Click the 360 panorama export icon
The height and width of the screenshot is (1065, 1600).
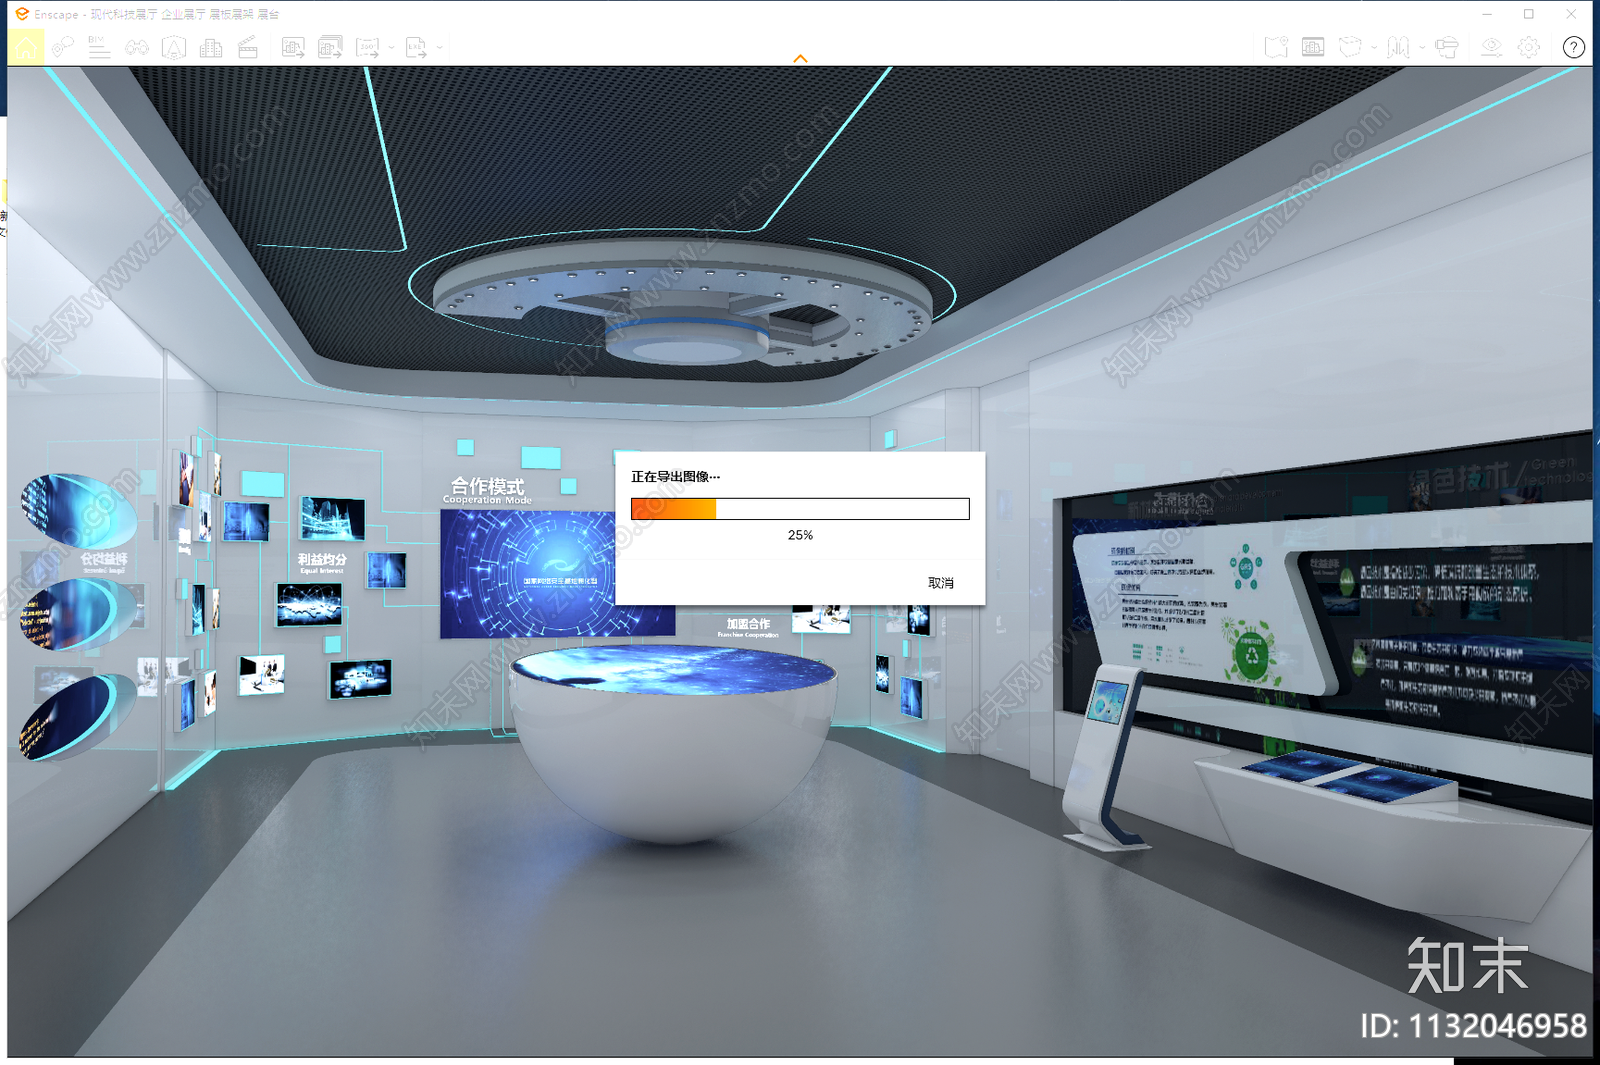pos(367,47)
